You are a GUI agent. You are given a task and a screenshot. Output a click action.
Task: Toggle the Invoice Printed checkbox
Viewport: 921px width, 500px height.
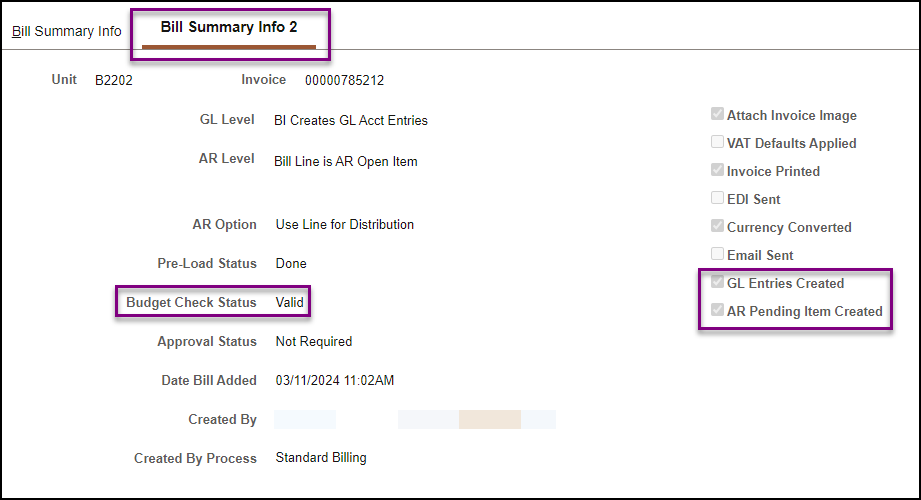pos(717,171)
